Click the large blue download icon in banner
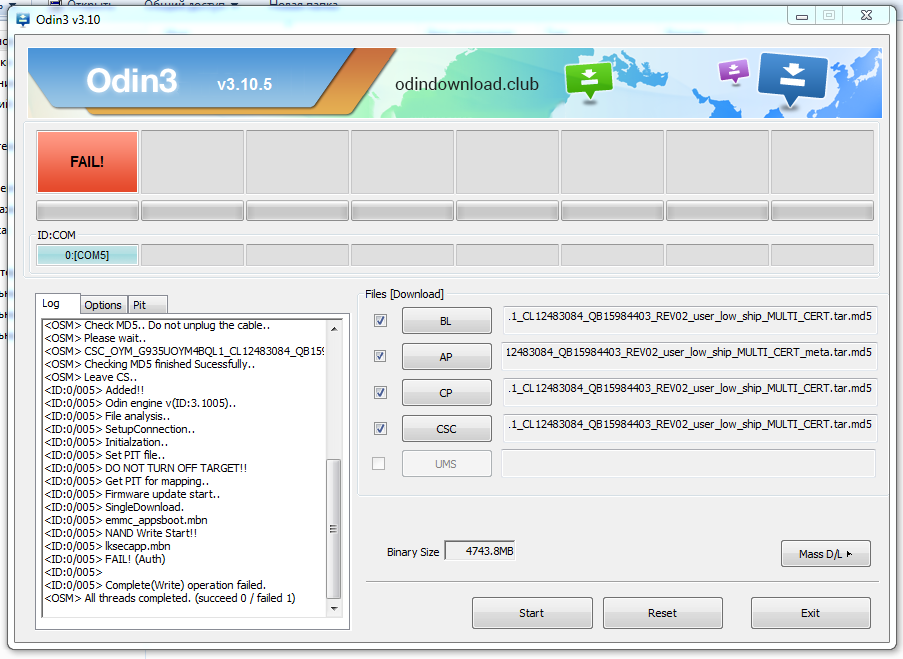Image resolution: width=903 pixels, height=659 pixels. (793, 81)
